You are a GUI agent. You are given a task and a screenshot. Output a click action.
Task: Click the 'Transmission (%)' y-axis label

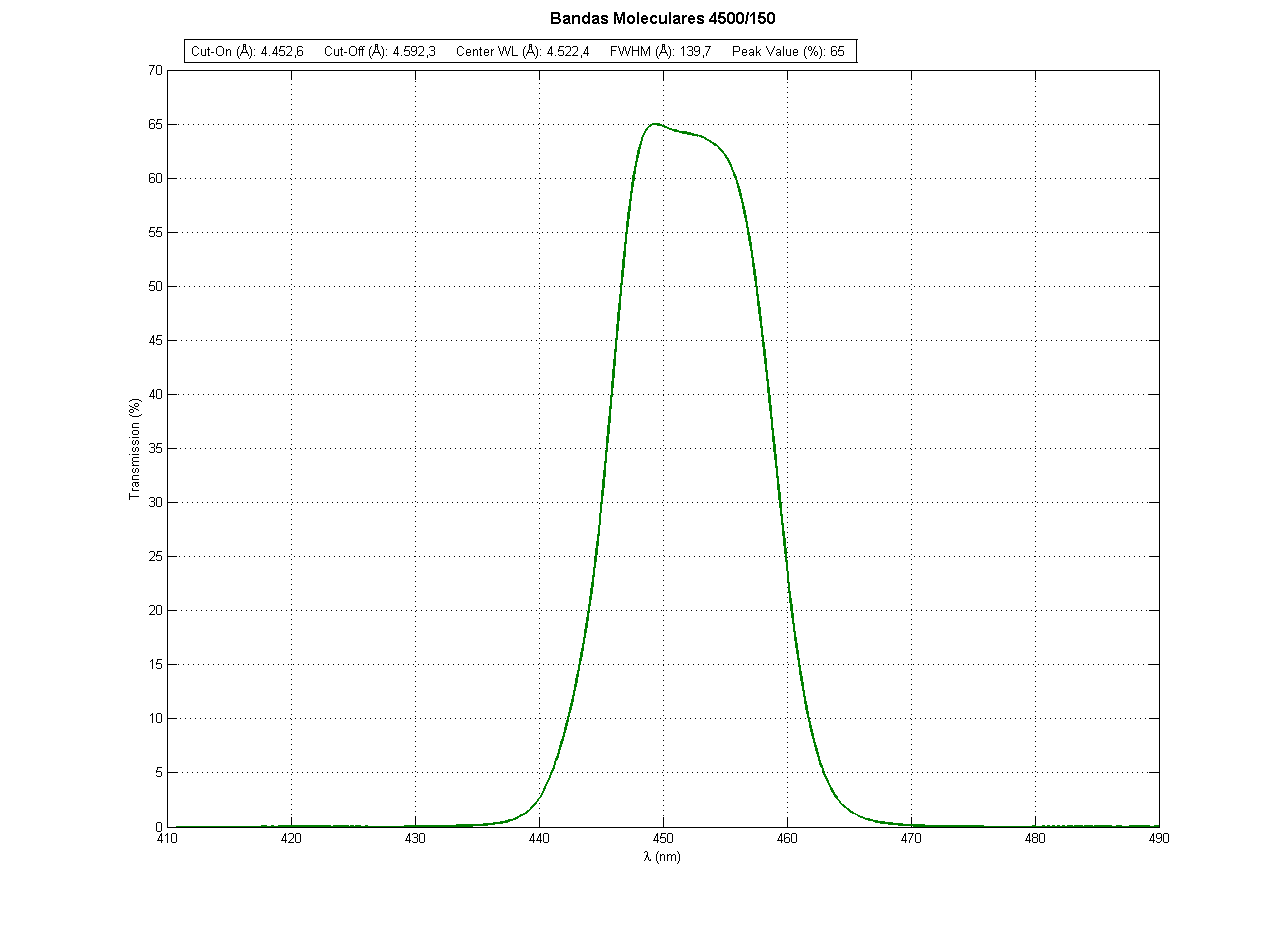coord(134,448)
